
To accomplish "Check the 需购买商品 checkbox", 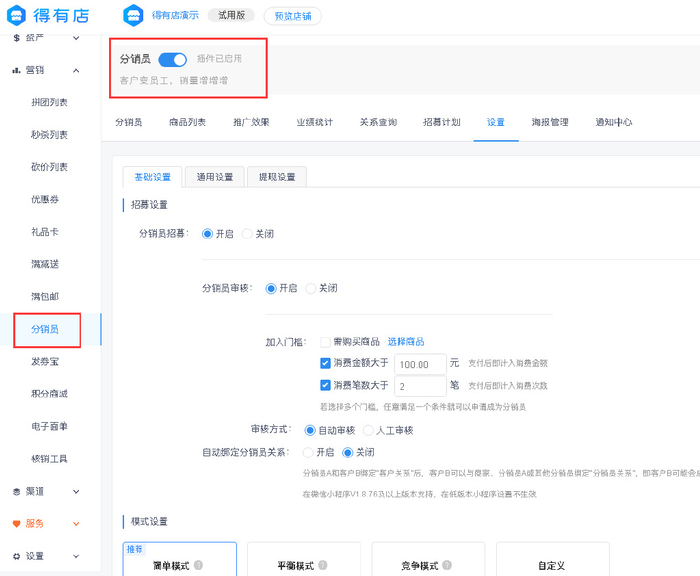I will [325, 342].
